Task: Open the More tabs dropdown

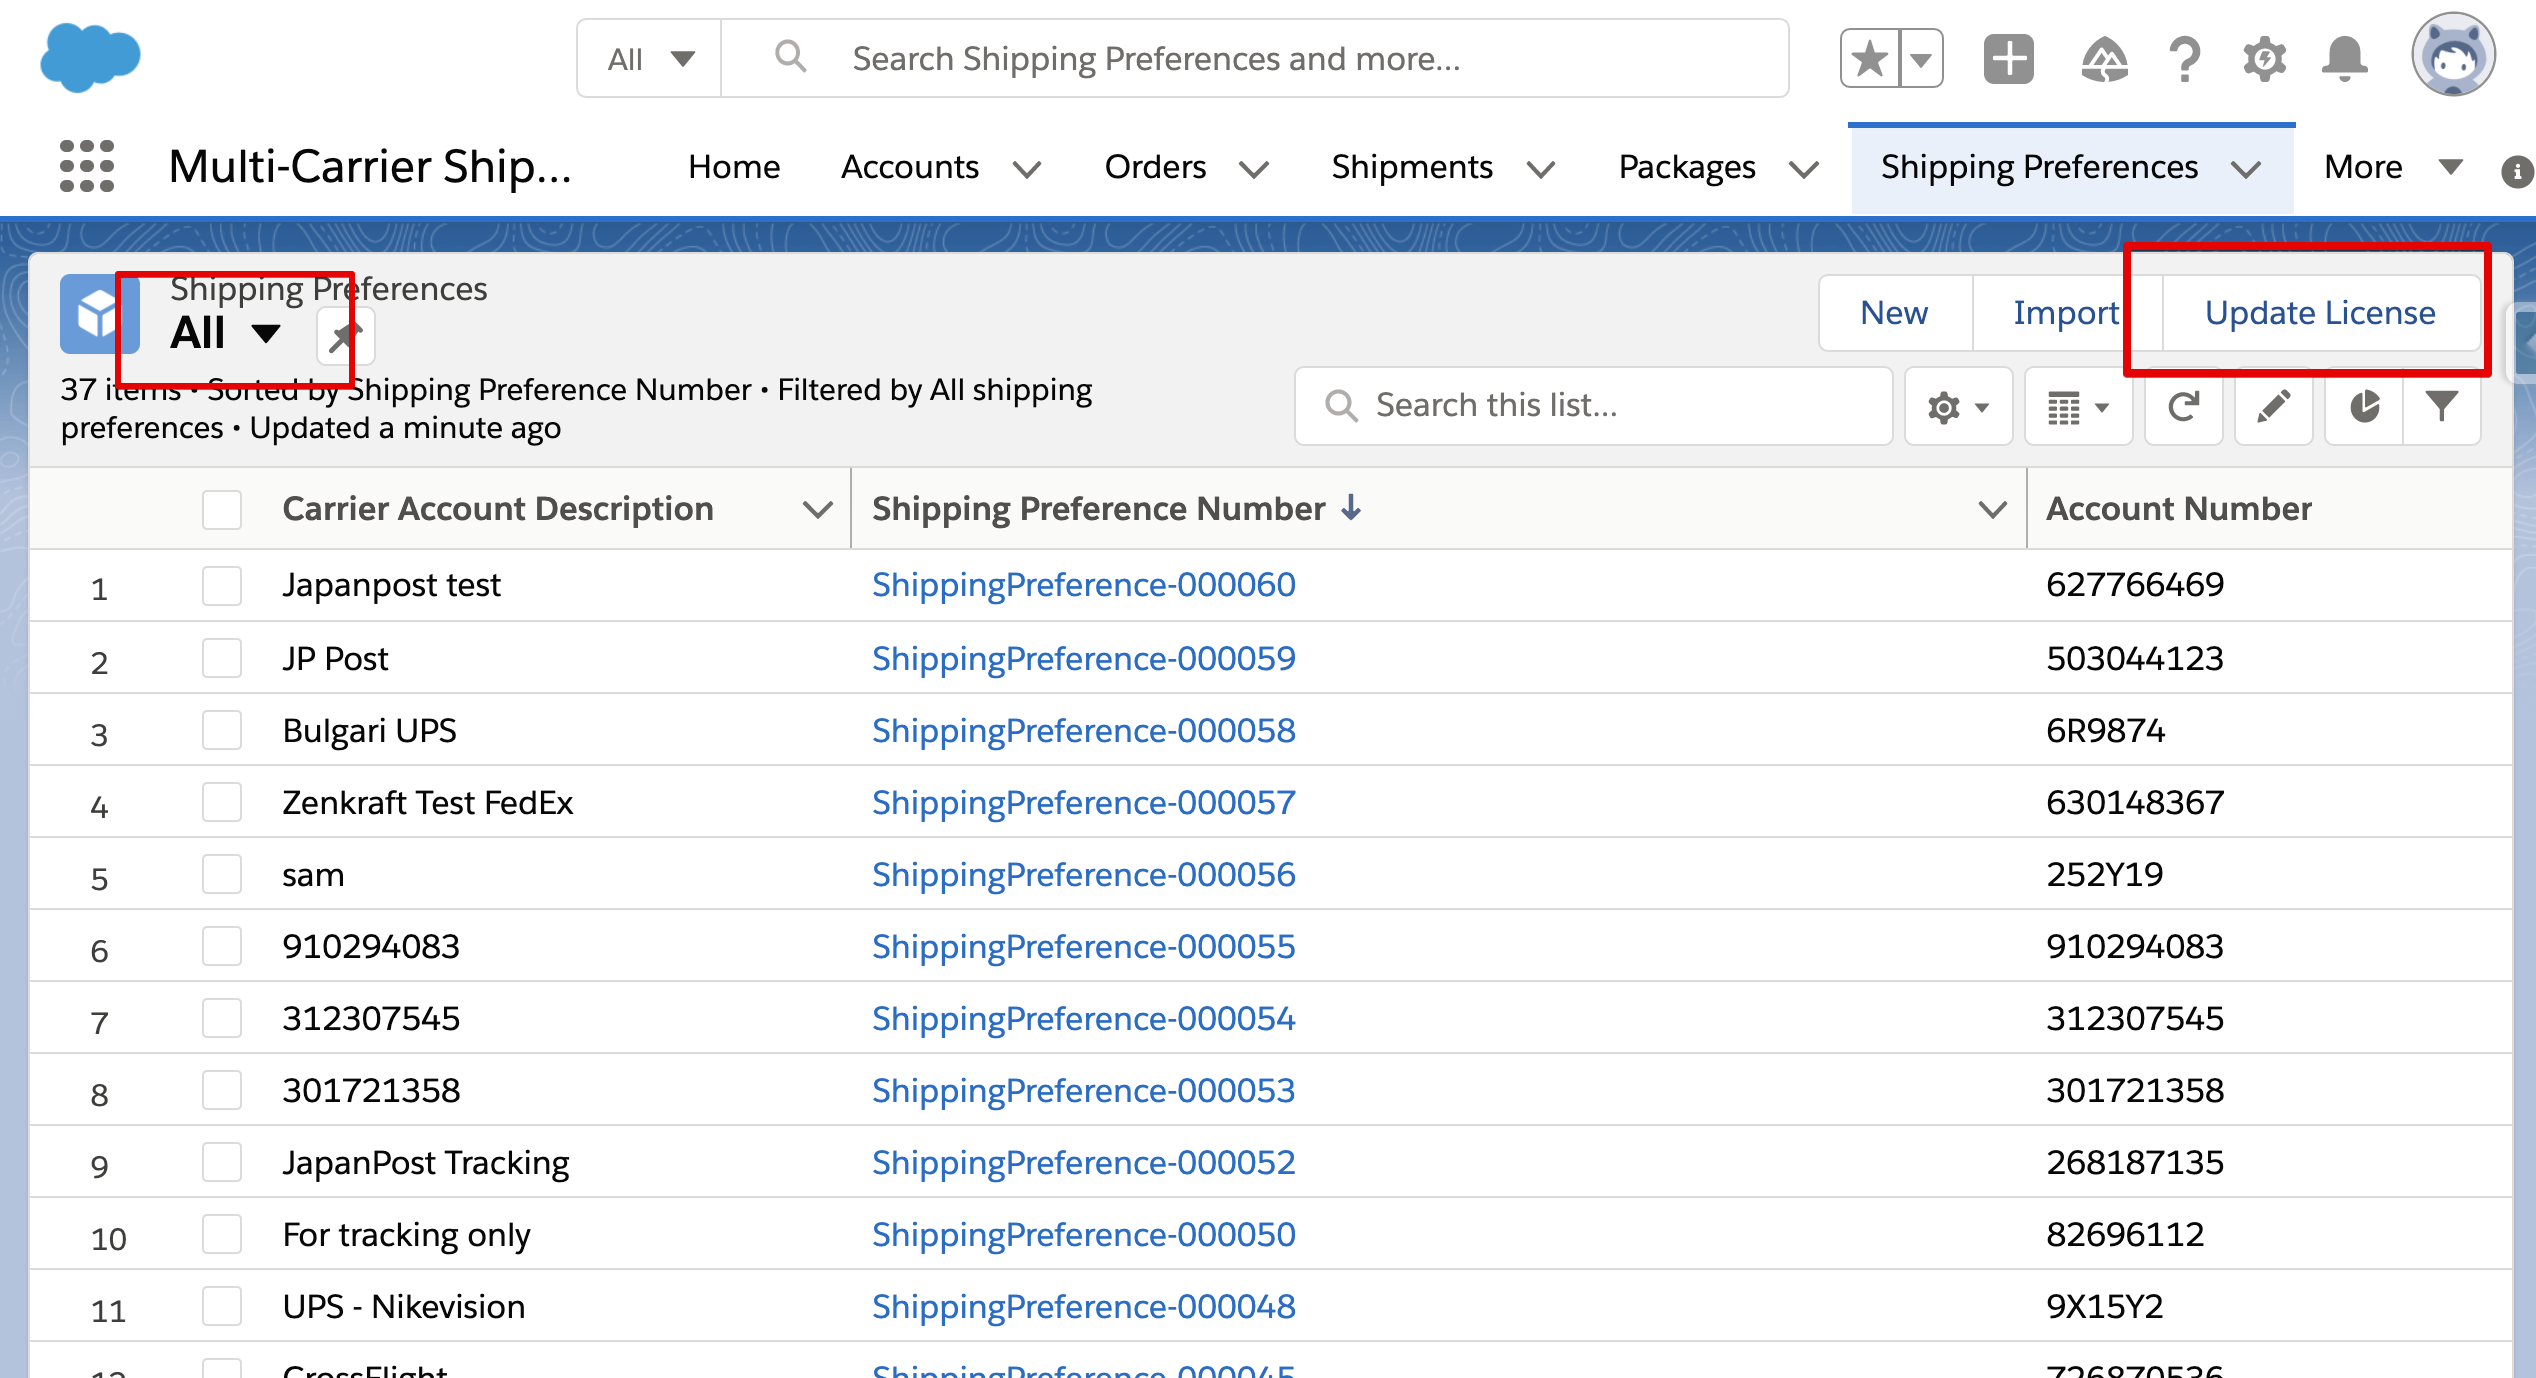Action: pos(2393,167)
